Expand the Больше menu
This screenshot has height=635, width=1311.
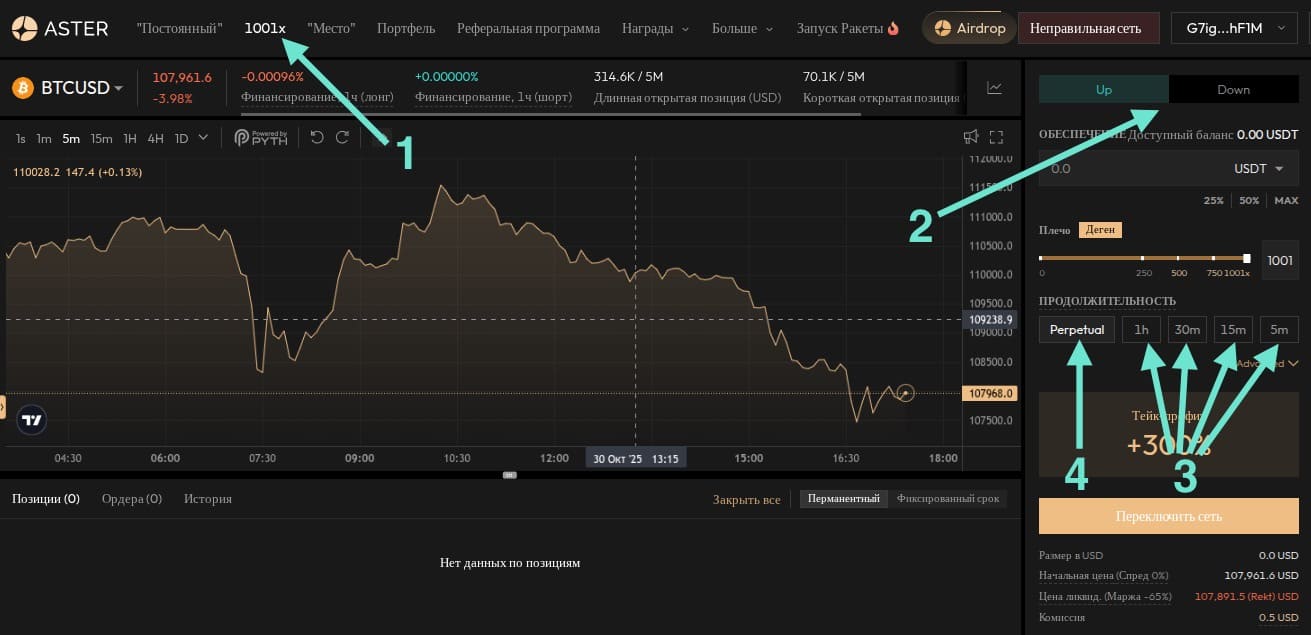(x=742, y=29)
